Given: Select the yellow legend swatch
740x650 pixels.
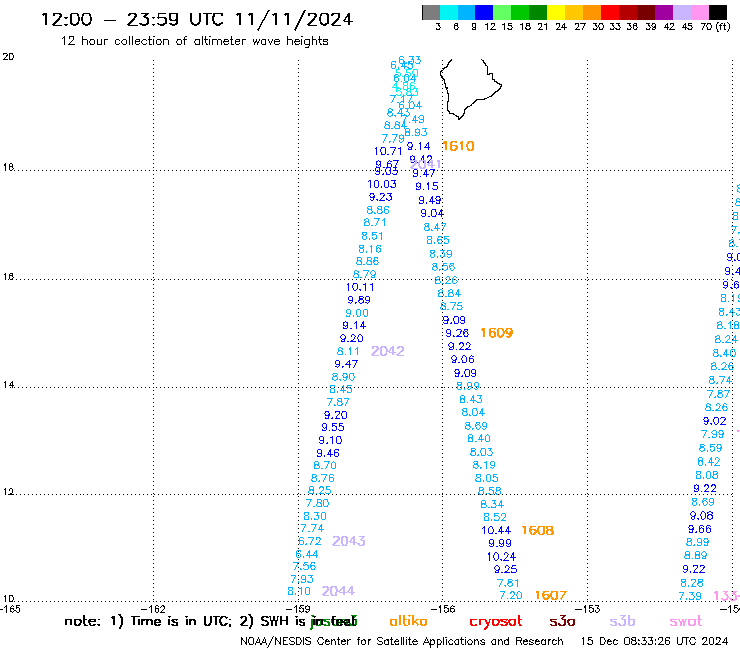Looking at the screenshot, I should (556, 12).
